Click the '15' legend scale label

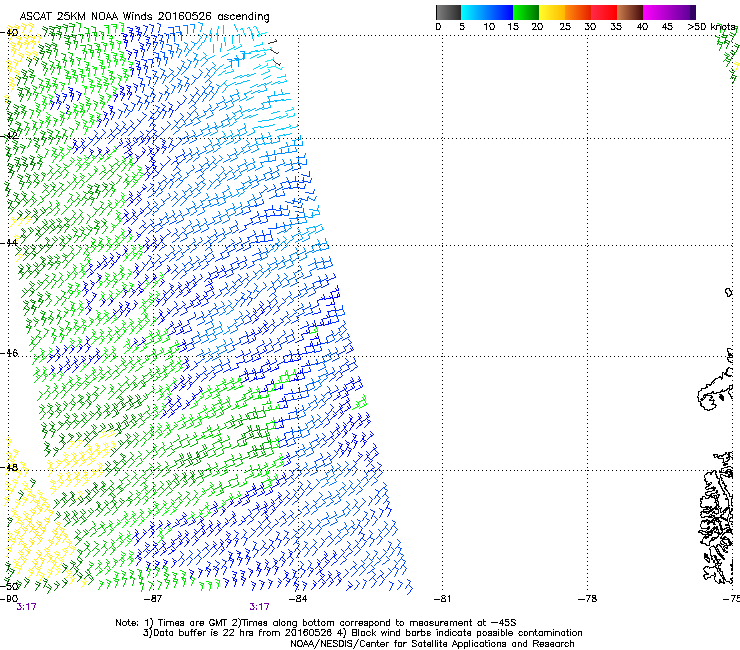click(x=513, y=27)
